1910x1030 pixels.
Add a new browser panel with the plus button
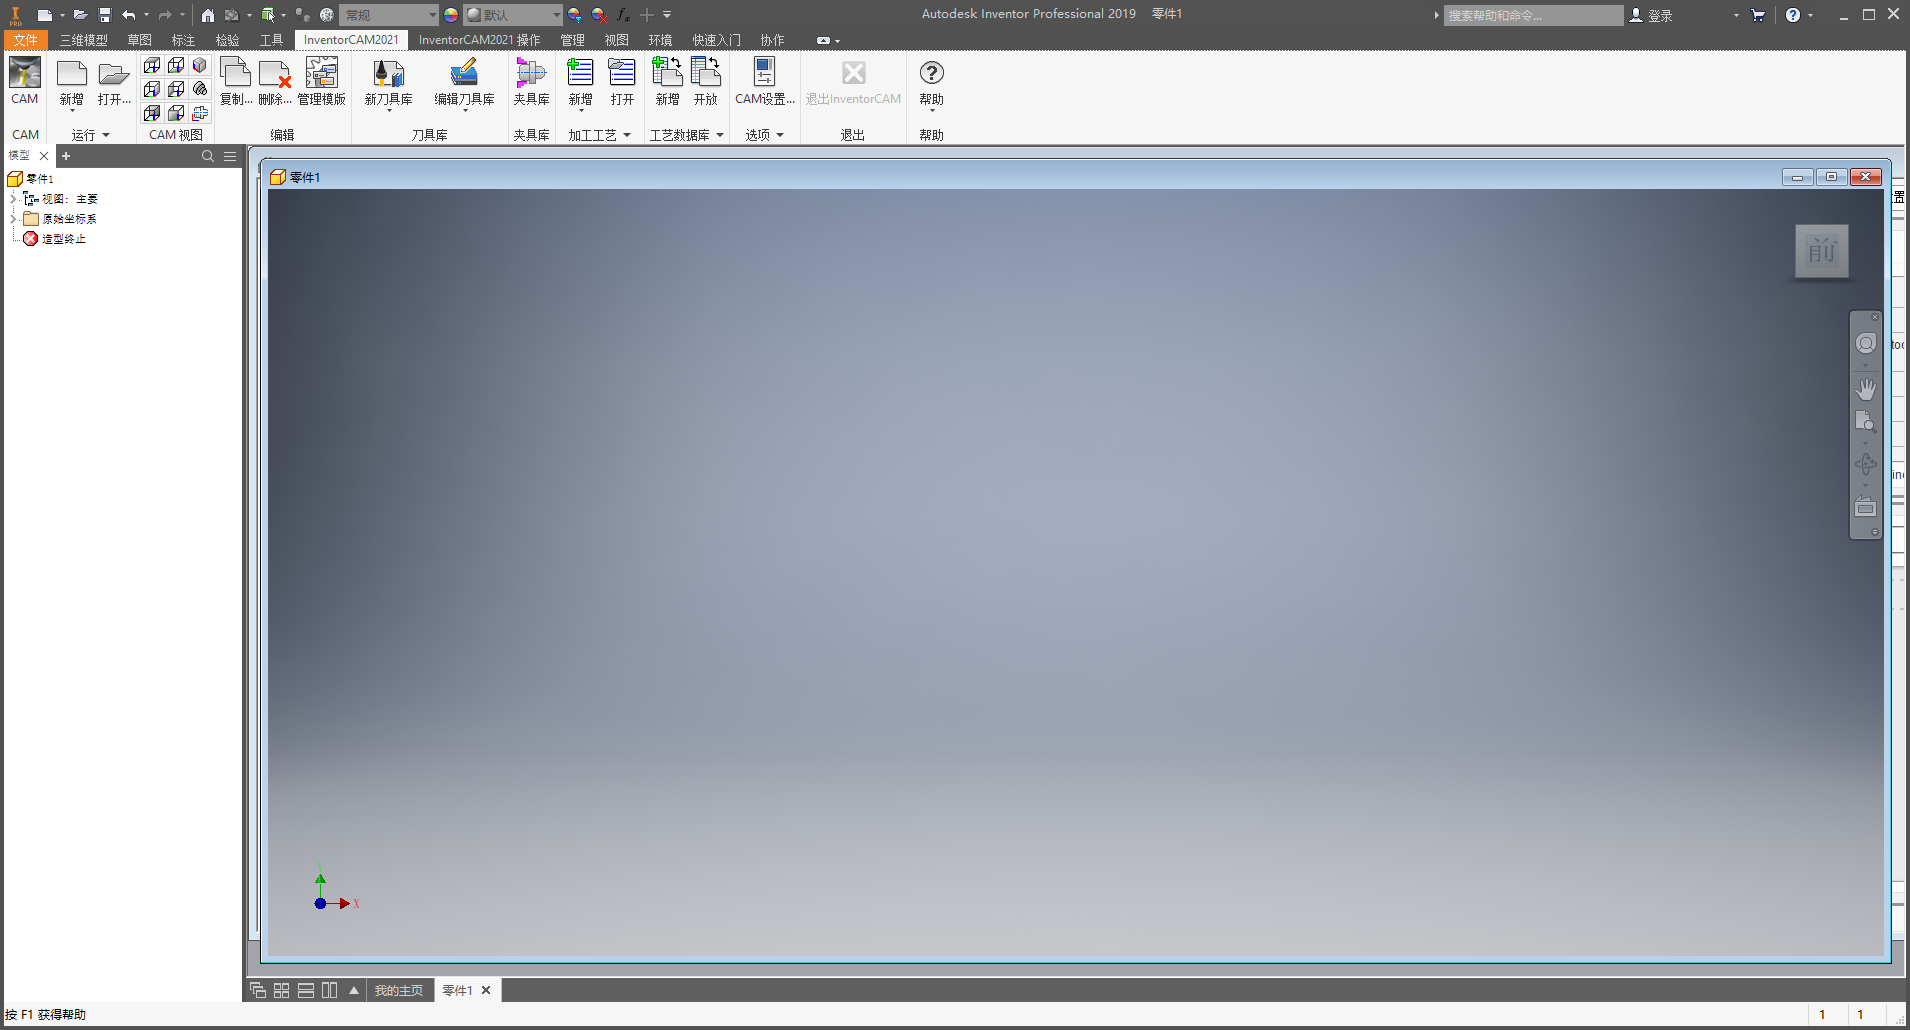pyautogui.click(x=66, y=156)
